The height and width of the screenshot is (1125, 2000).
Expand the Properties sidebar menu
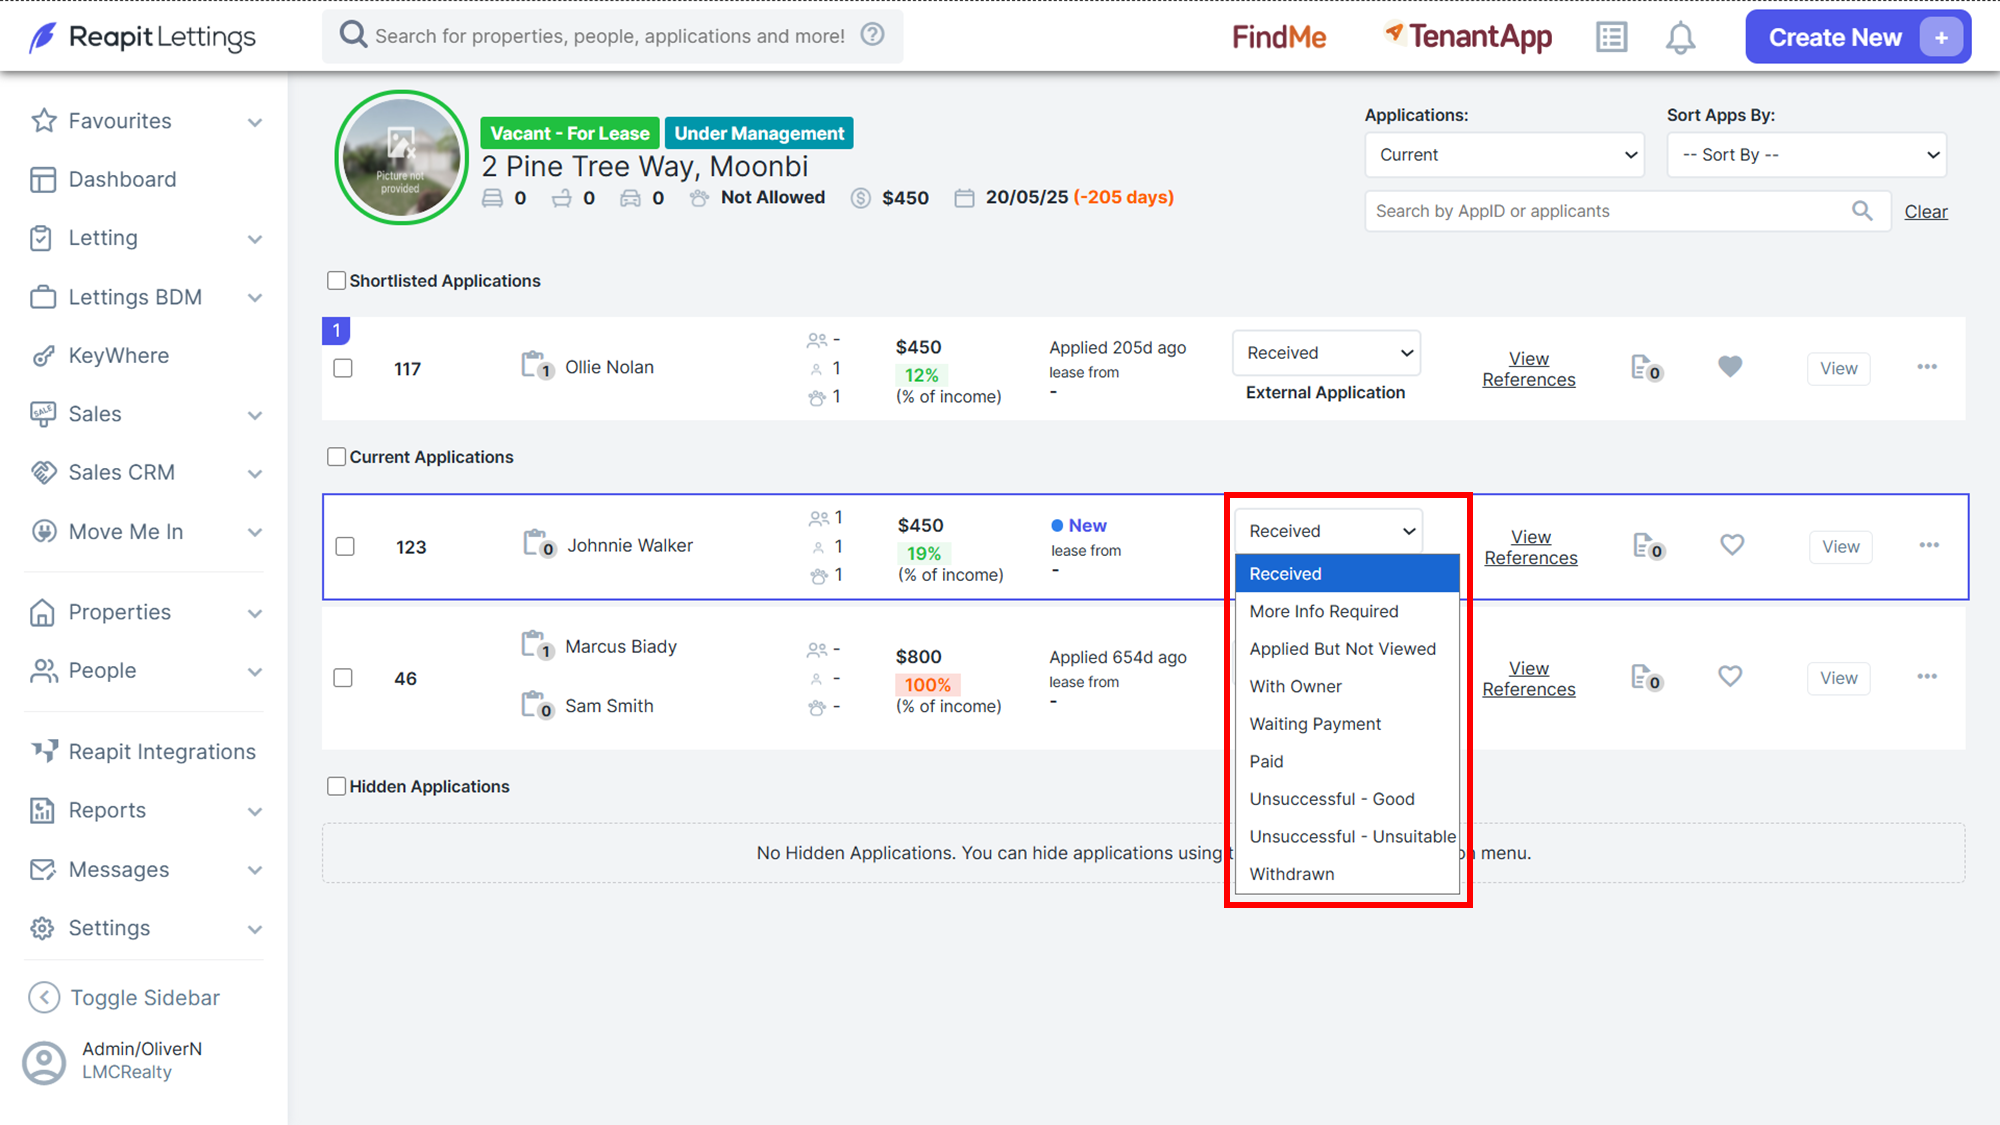[148, 612]
